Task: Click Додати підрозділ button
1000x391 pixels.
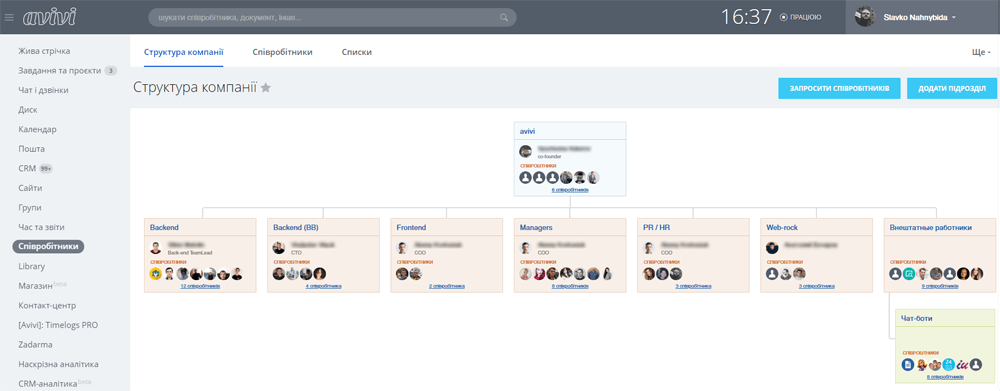Action: (x=952, y=89)
